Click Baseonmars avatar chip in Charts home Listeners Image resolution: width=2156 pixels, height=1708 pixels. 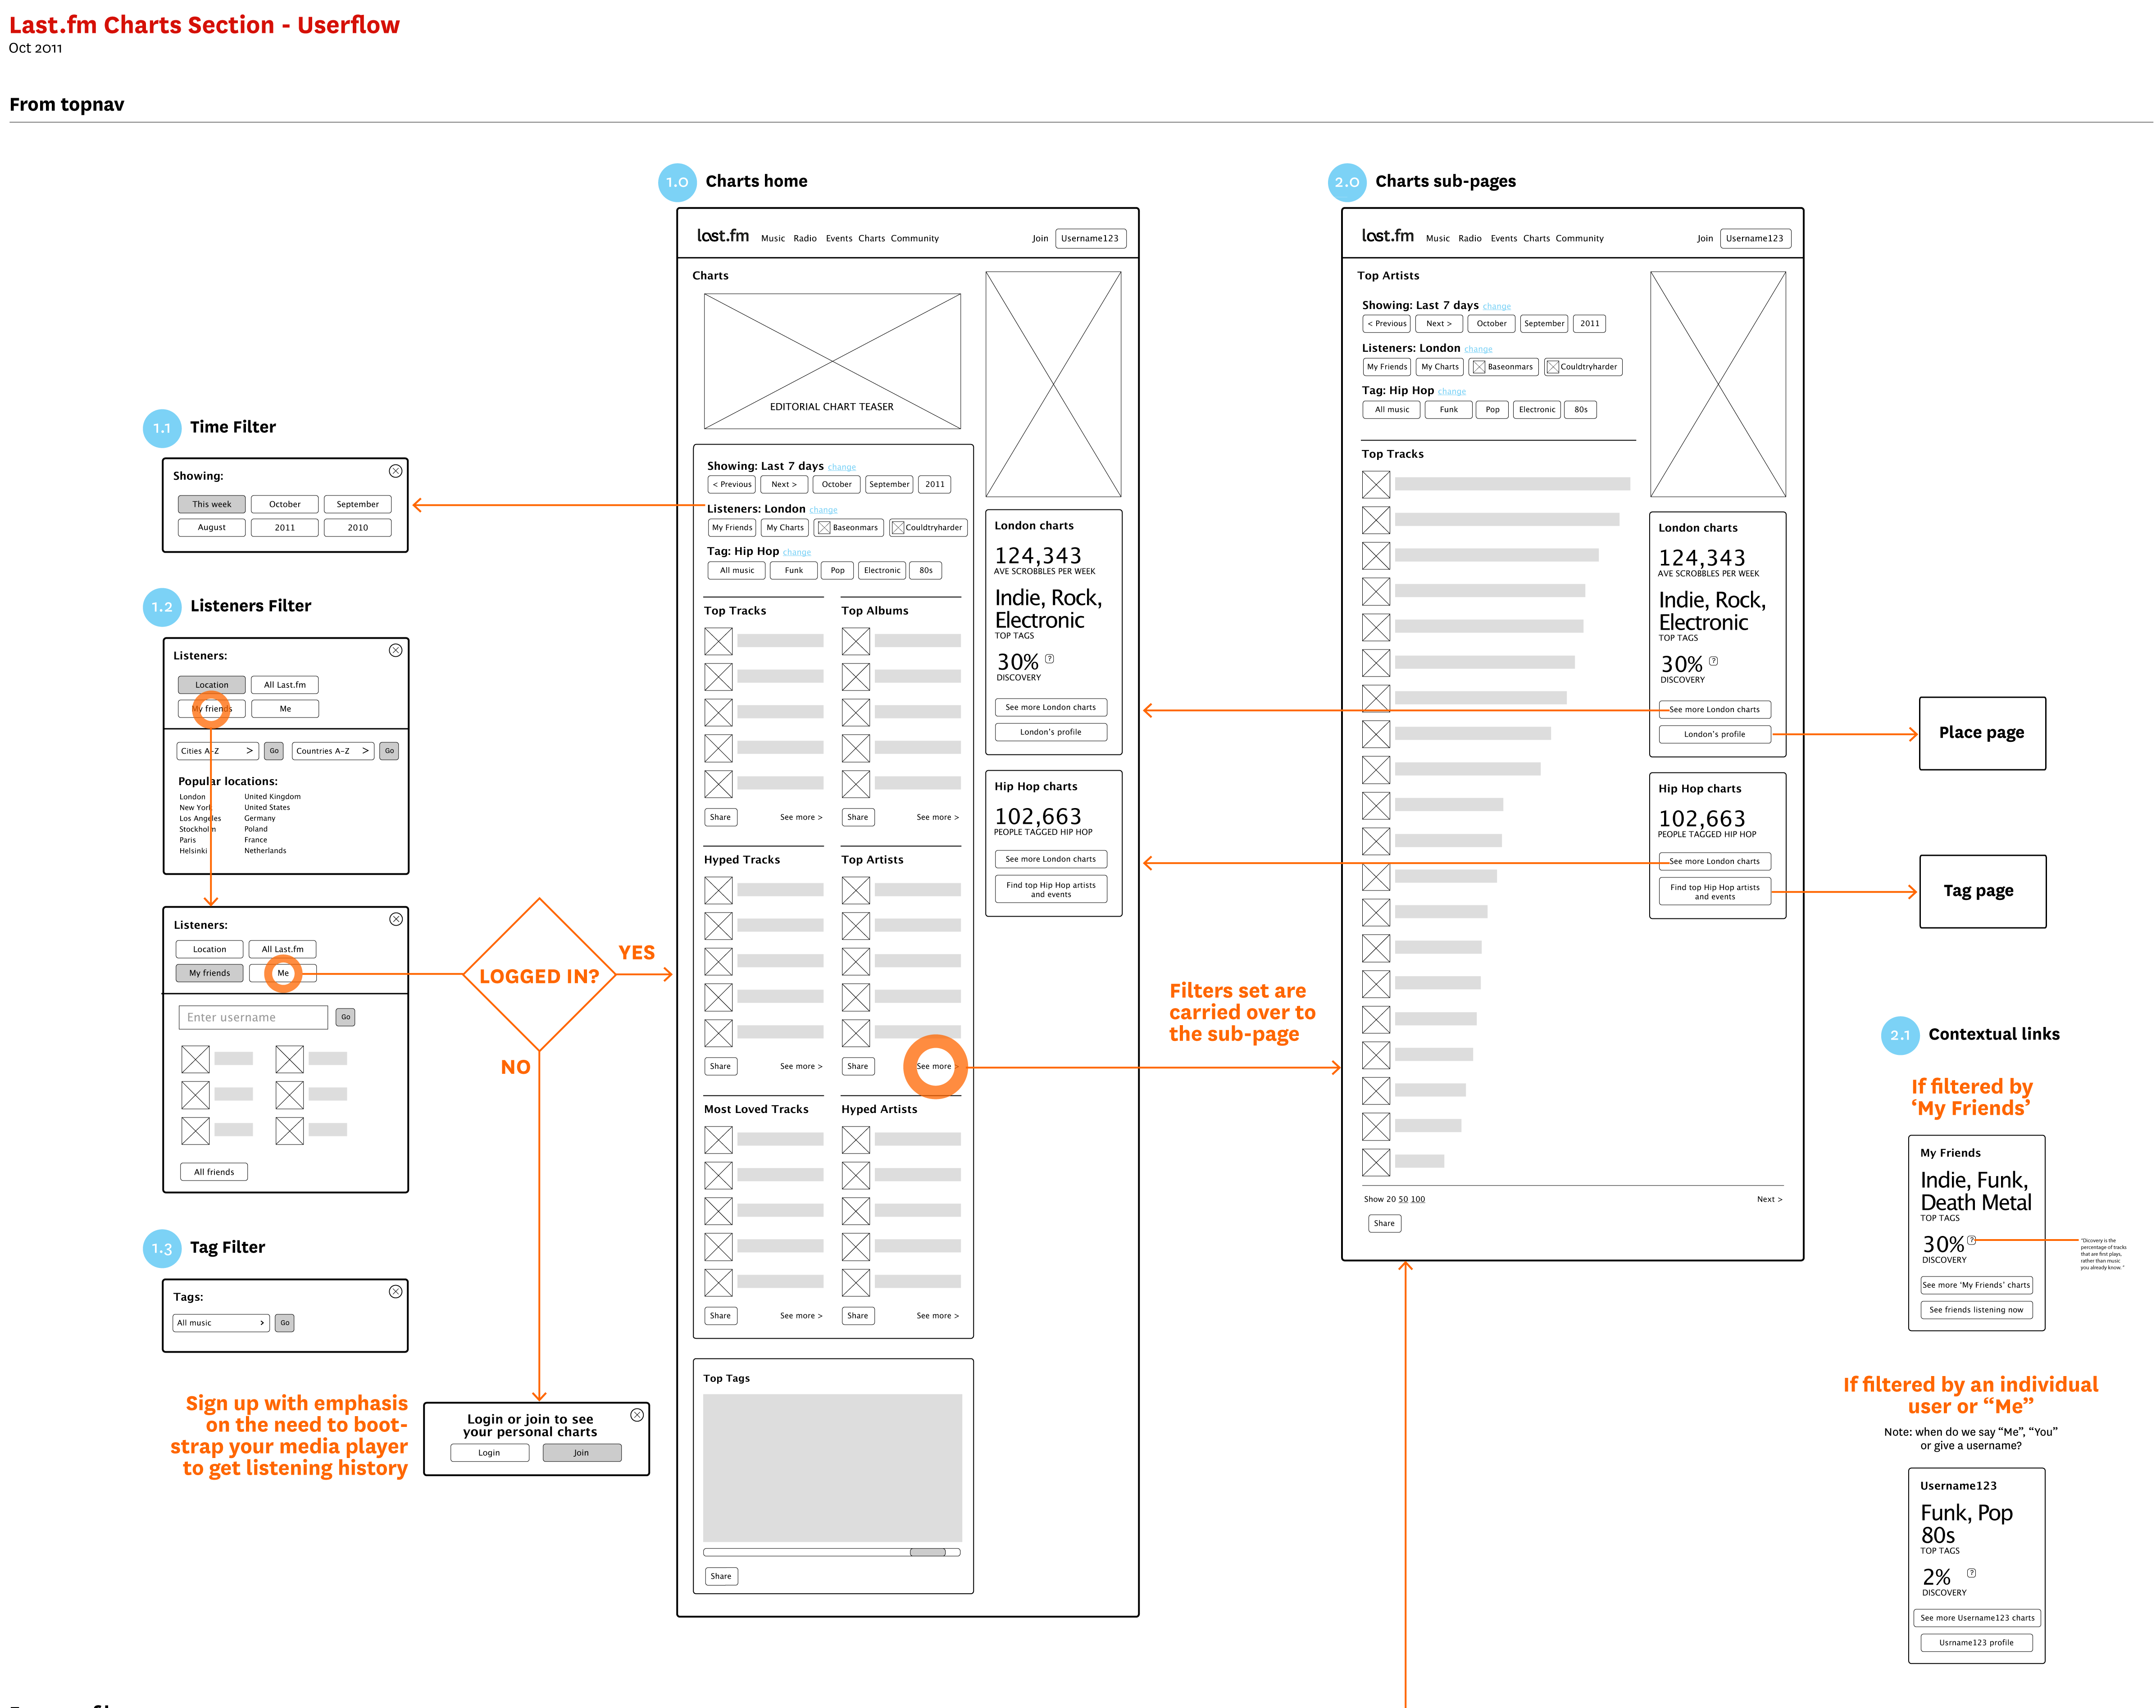[849, 527]
